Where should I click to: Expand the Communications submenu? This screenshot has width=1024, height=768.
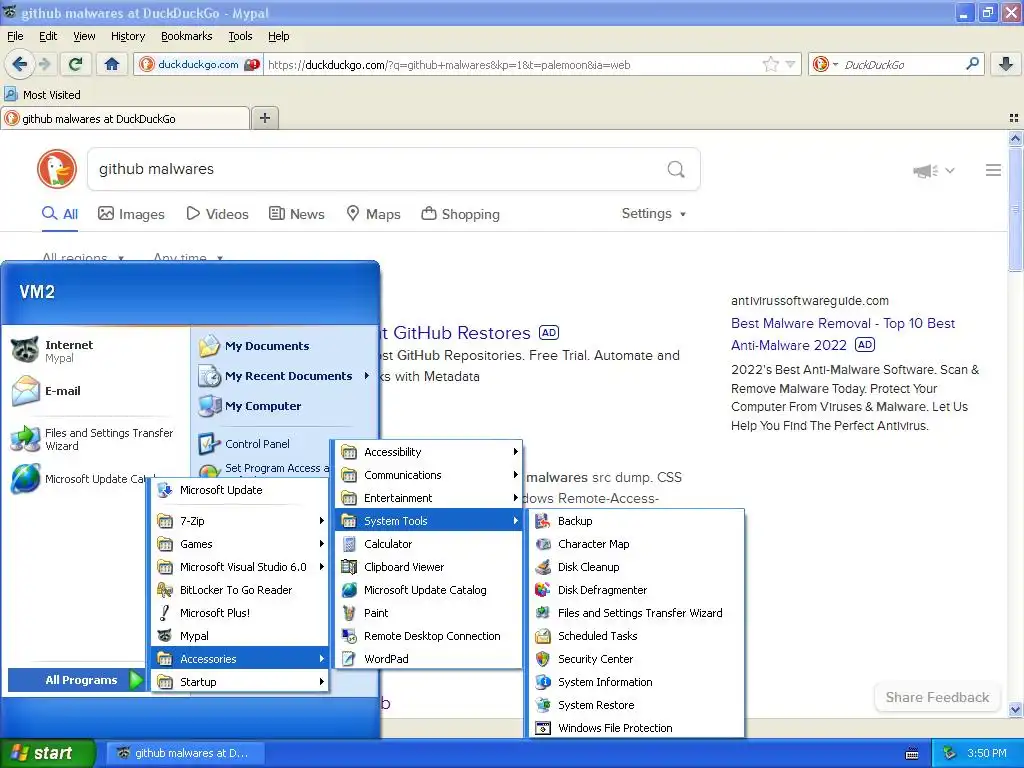pyautogui.click(x=428, y=475)
